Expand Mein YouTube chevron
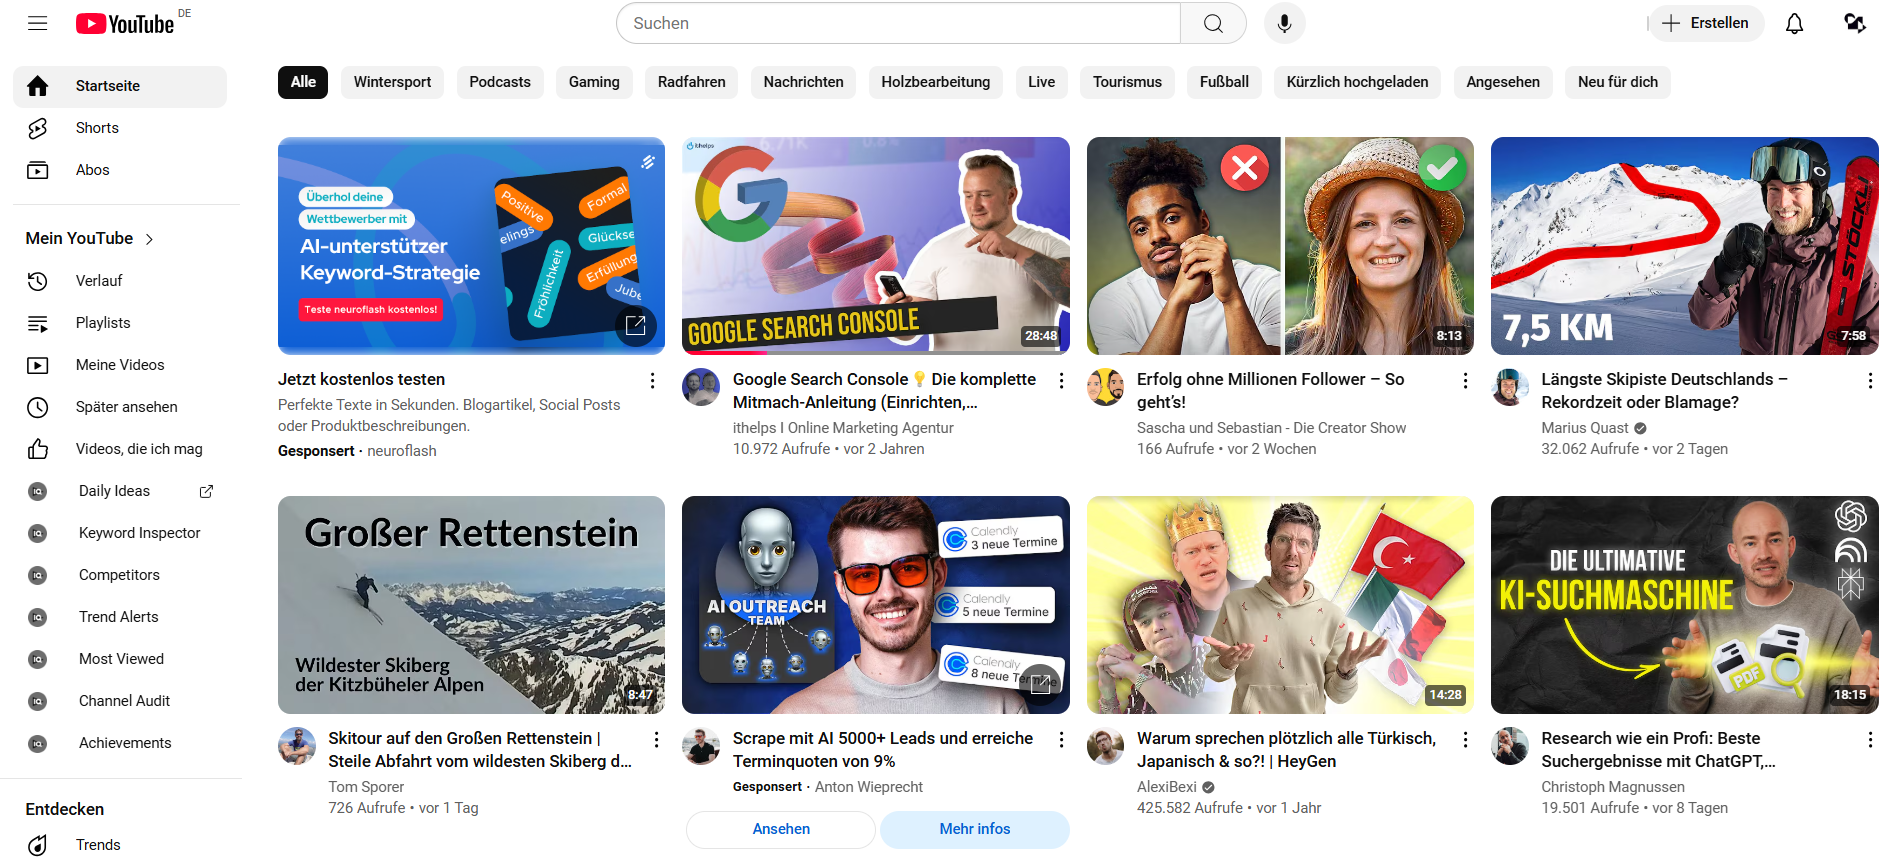Viewport: 1899px width, 857px height. coord(150,239)
